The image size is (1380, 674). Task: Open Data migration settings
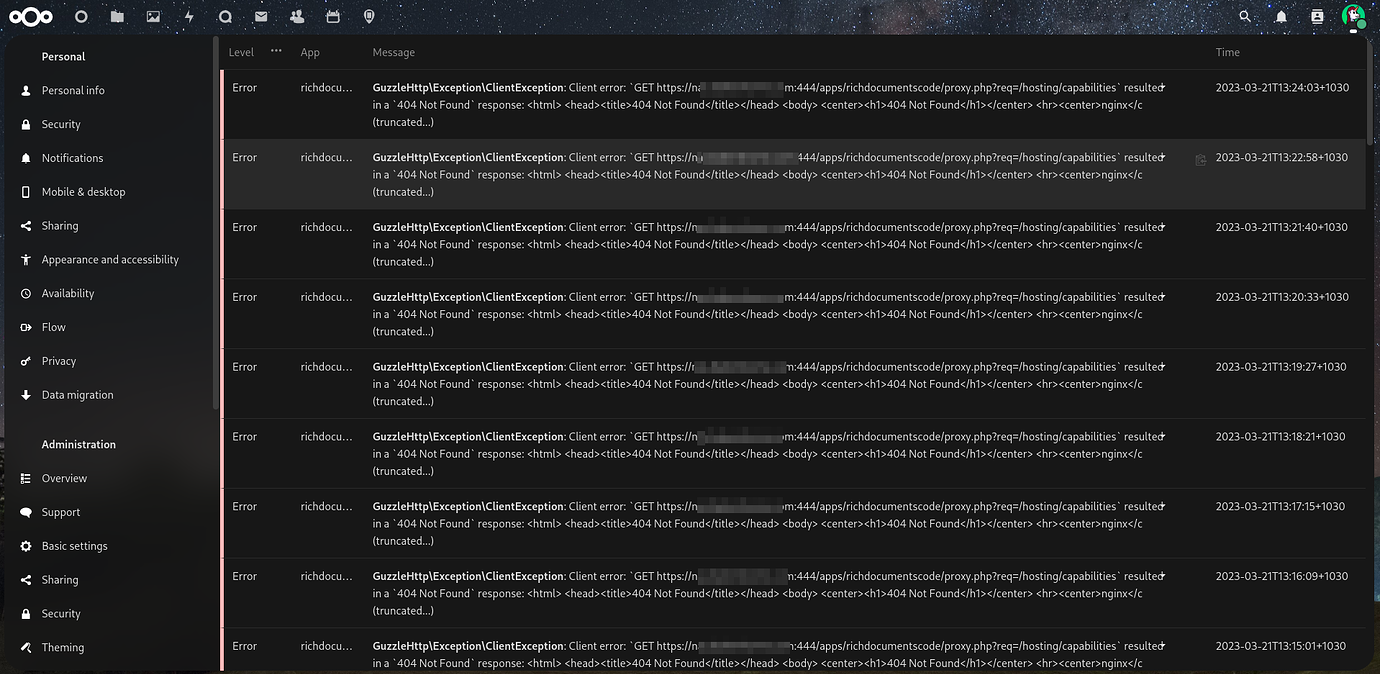click(x=77, y=394)
